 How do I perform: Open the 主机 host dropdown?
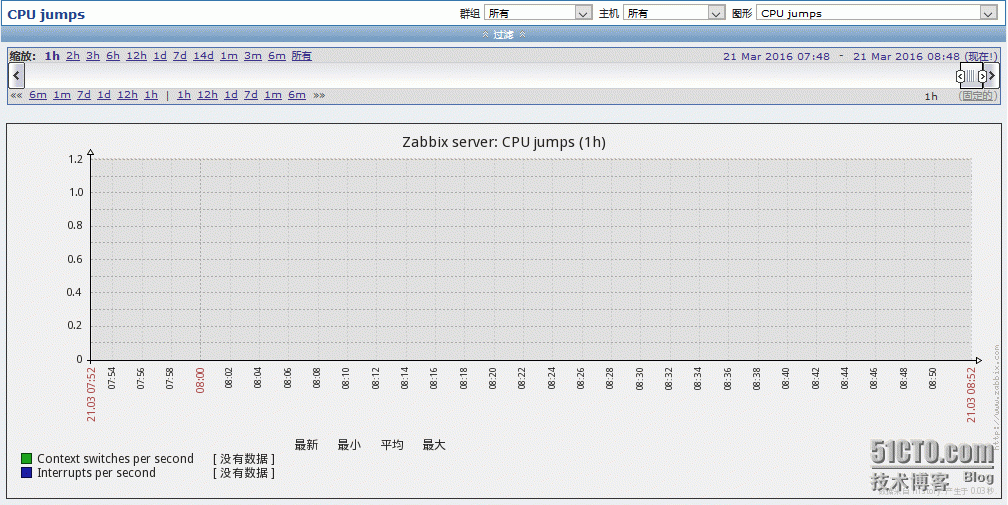[674, 13]
